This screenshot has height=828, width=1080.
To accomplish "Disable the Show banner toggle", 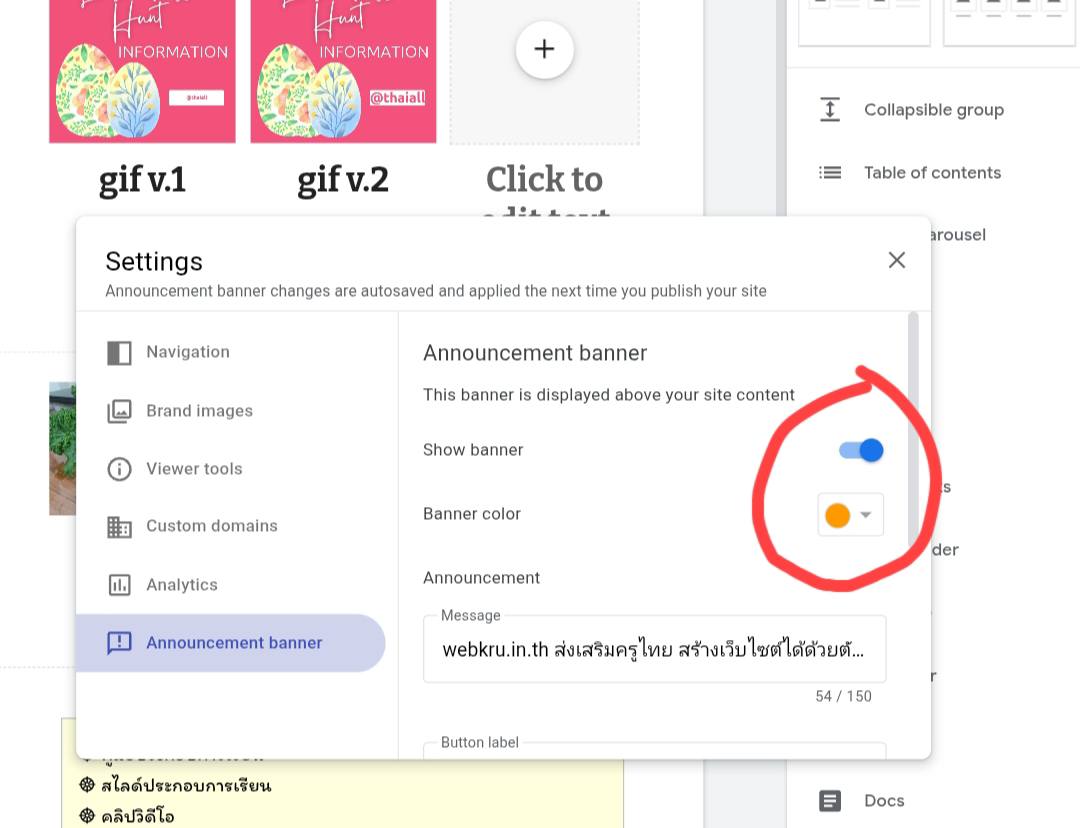I will pos(862,450).
